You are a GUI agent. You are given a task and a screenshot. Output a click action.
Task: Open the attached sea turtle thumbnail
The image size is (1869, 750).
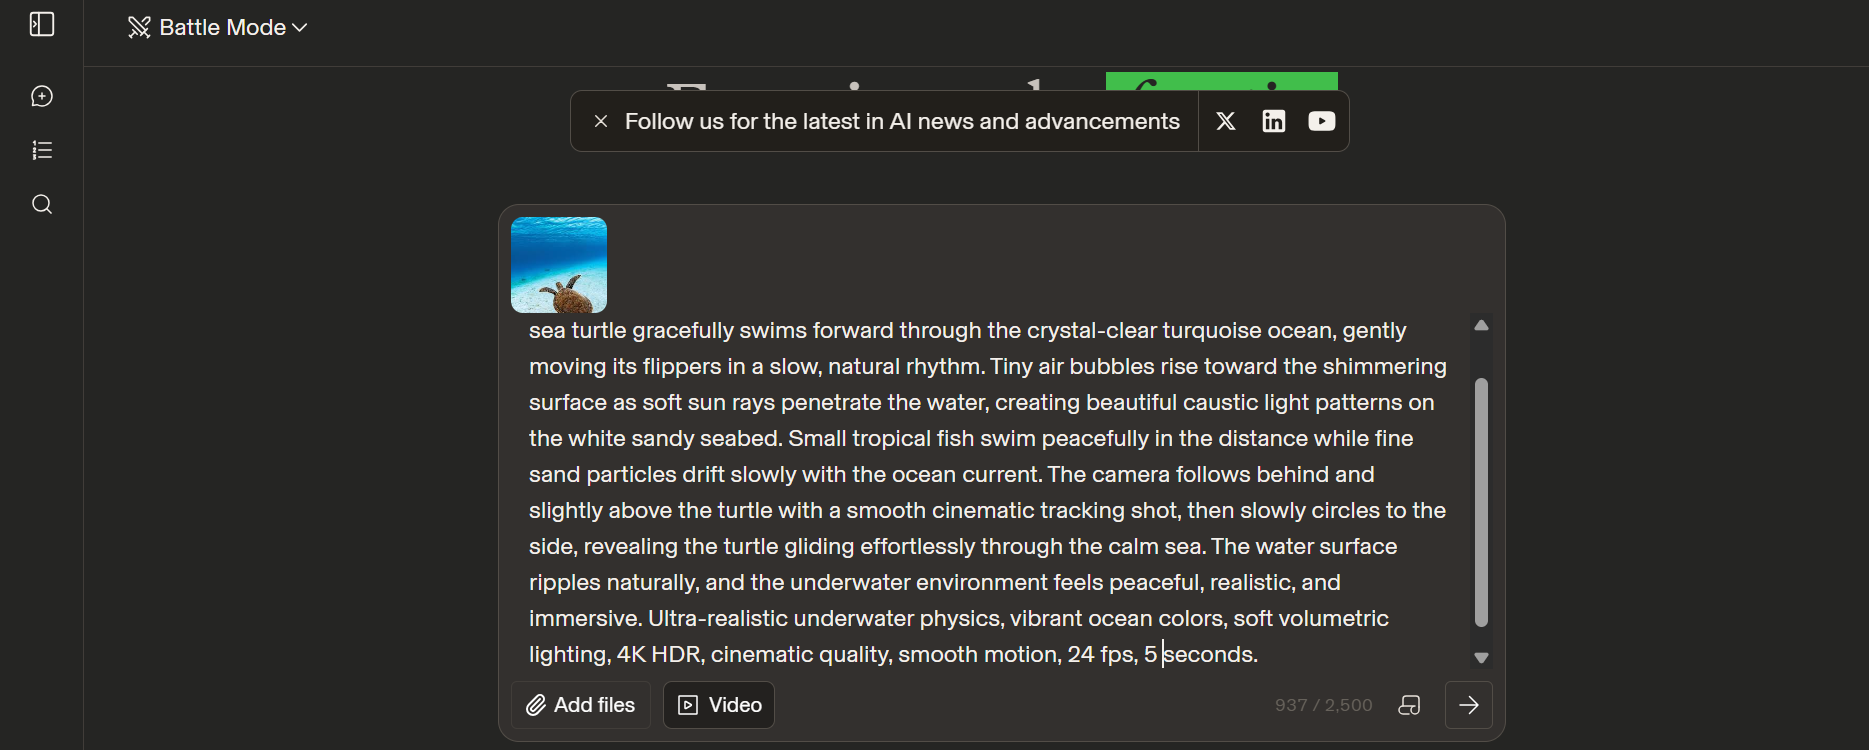tap(559, 265)
